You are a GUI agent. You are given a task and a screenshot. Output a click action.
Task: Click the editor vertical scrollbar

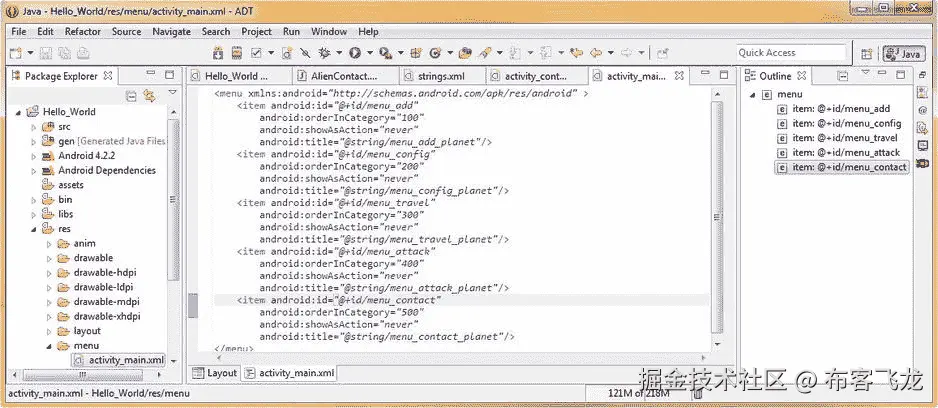[717, 217]
